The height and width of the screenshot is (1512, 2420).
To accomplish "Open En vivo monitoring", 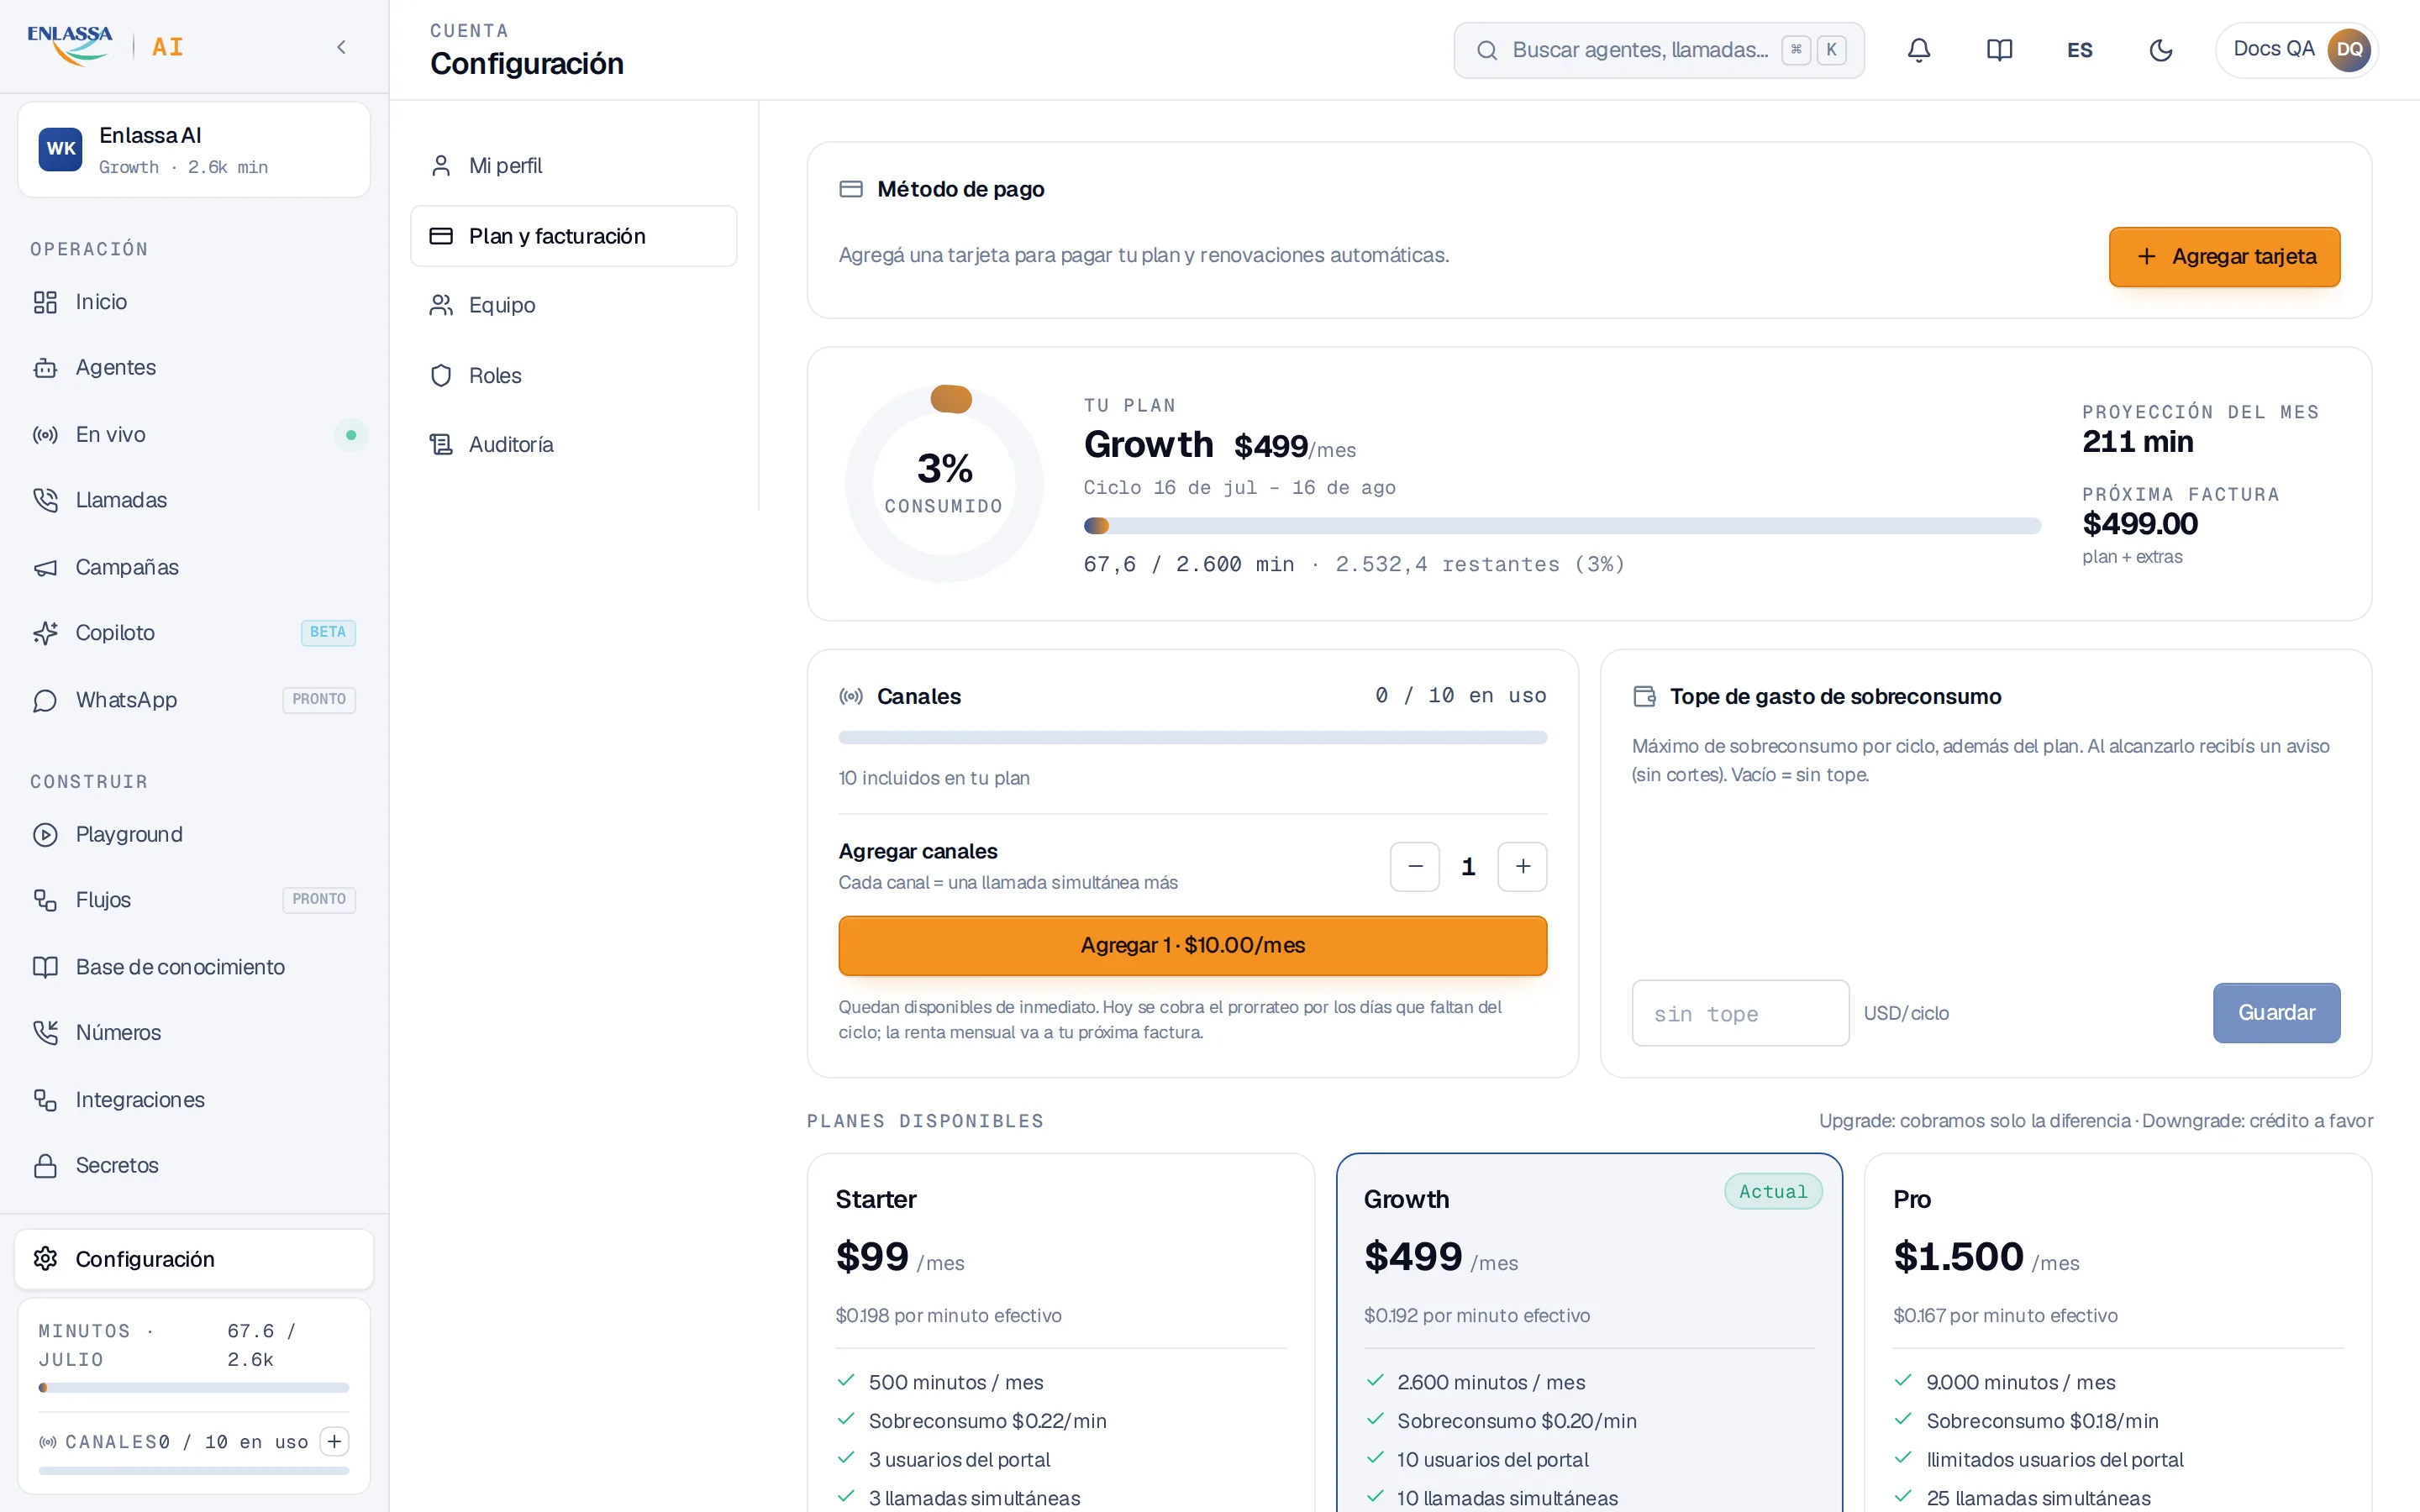I will [194, 435].
